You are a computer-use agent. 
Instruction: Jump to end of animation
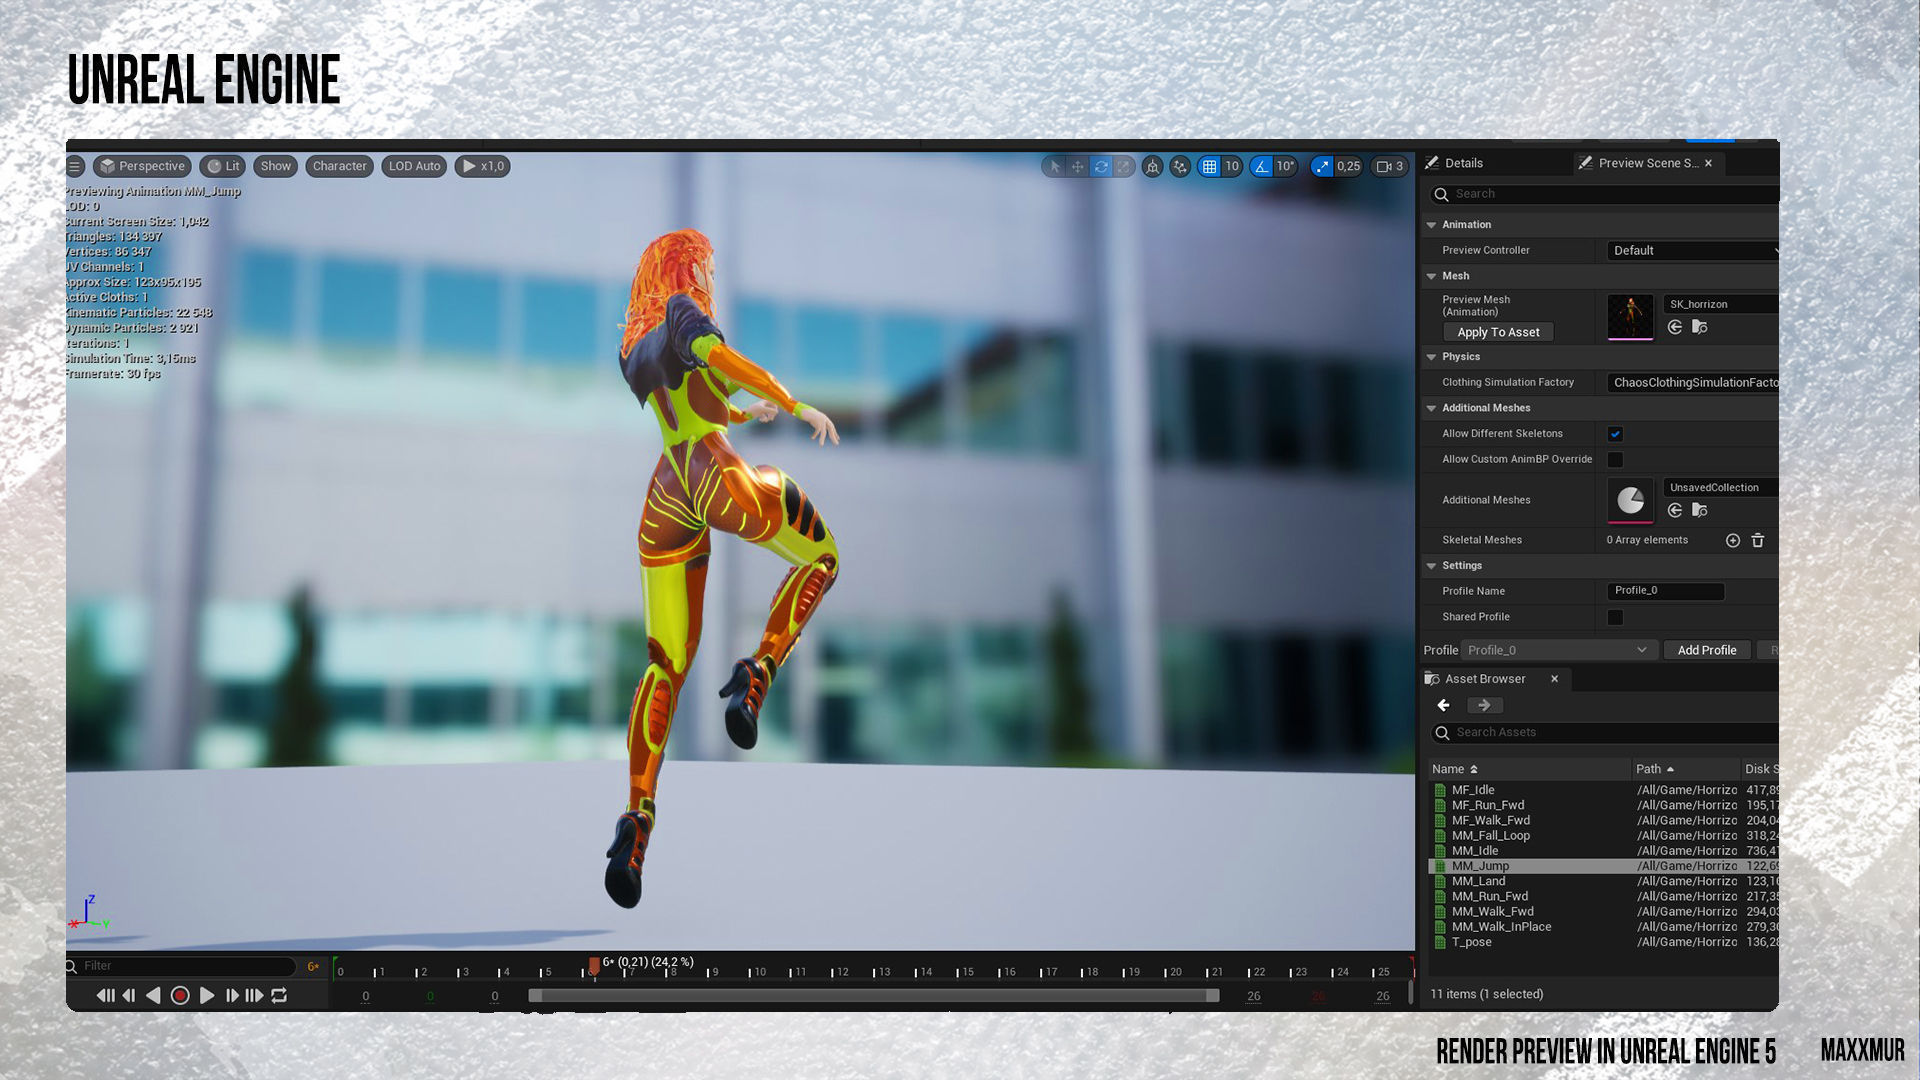(254, 996)
